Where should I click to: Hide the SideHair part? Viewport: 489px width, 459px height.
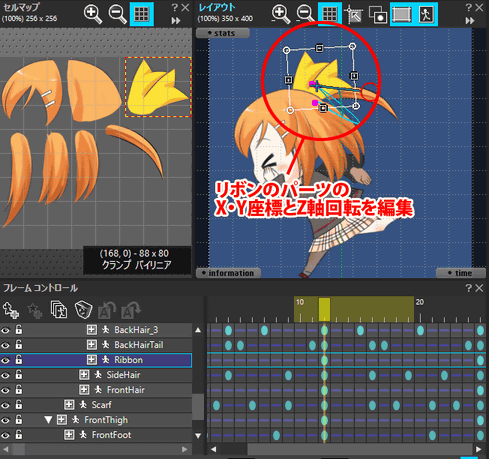5,375
